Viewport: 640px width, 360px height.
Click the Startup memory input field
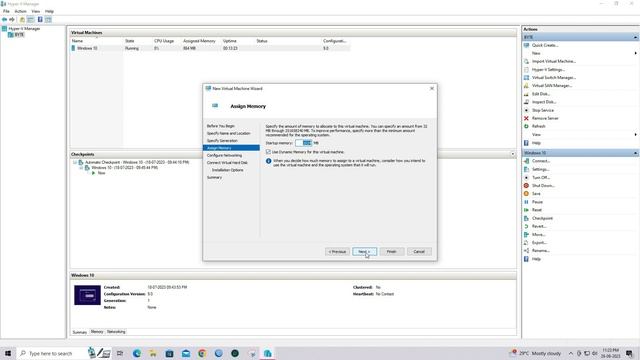pos(304,143)
